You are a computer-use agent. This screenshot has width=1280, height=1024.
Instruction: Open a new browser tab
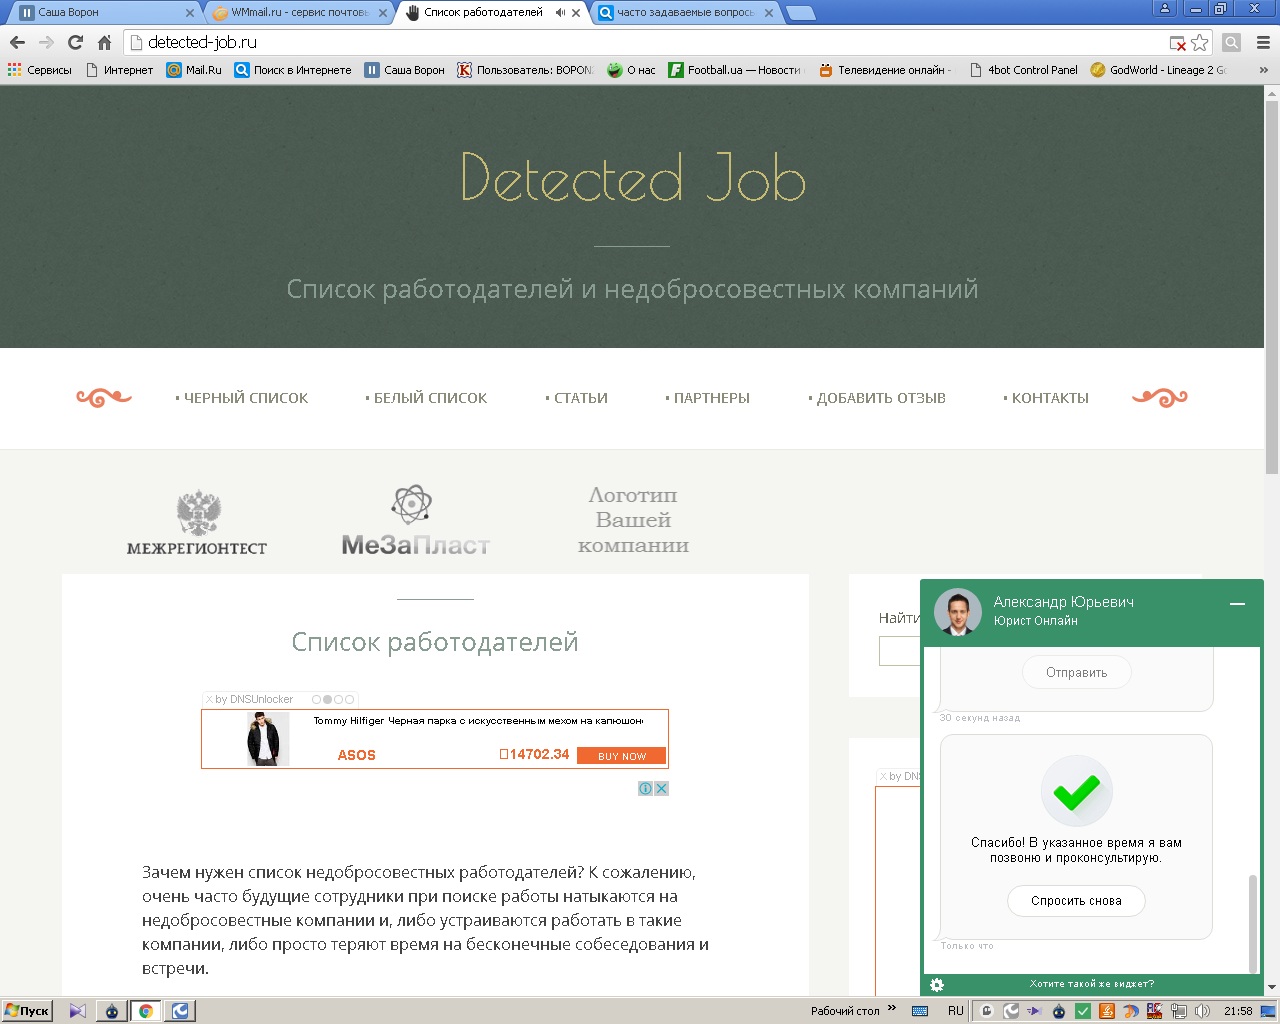coord(801,13)
